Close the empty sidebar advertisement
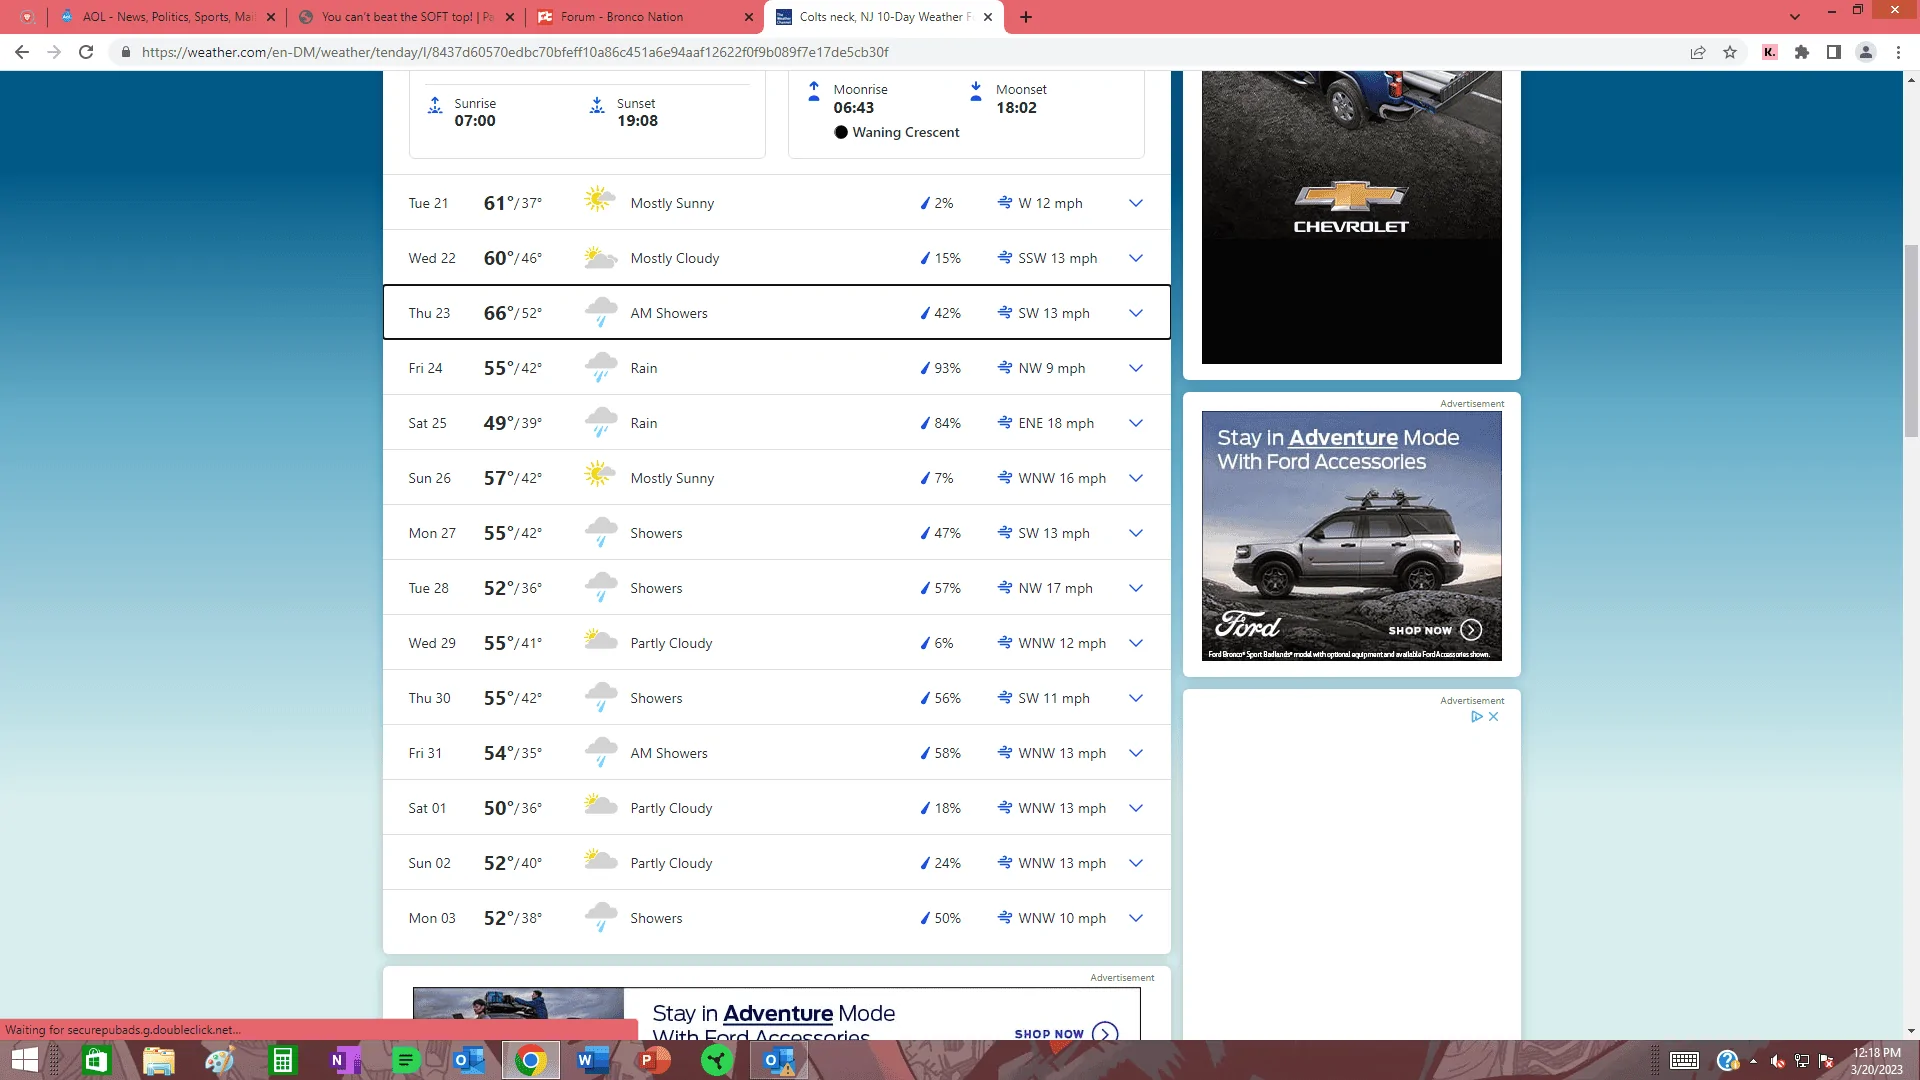This screenshot has height=1080, width=1920. click(x=1494, y=717)
